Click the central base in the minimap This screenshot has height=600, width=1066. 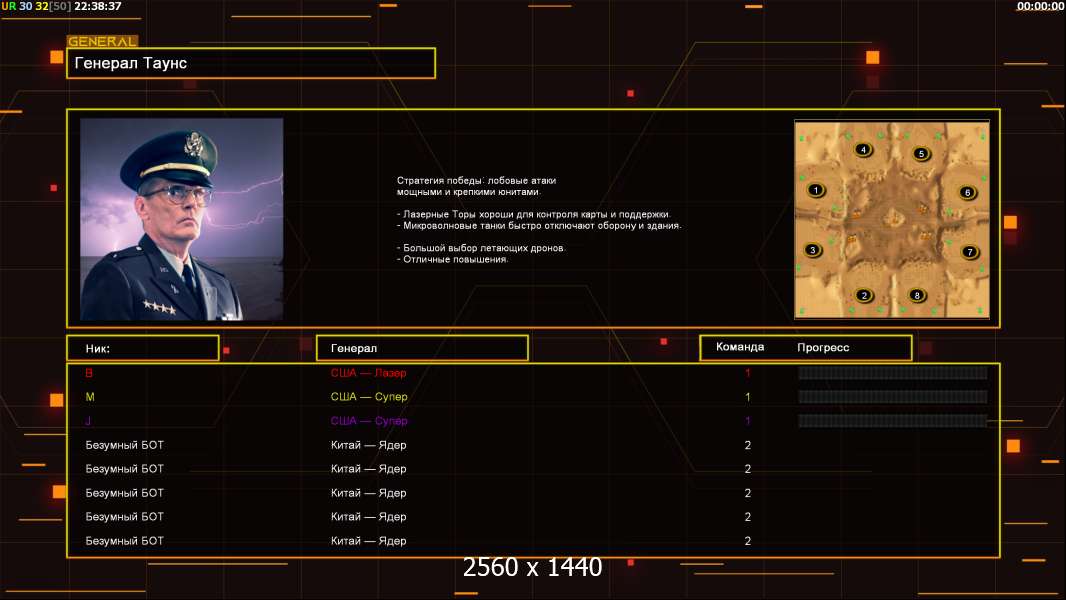pos(892,219)
